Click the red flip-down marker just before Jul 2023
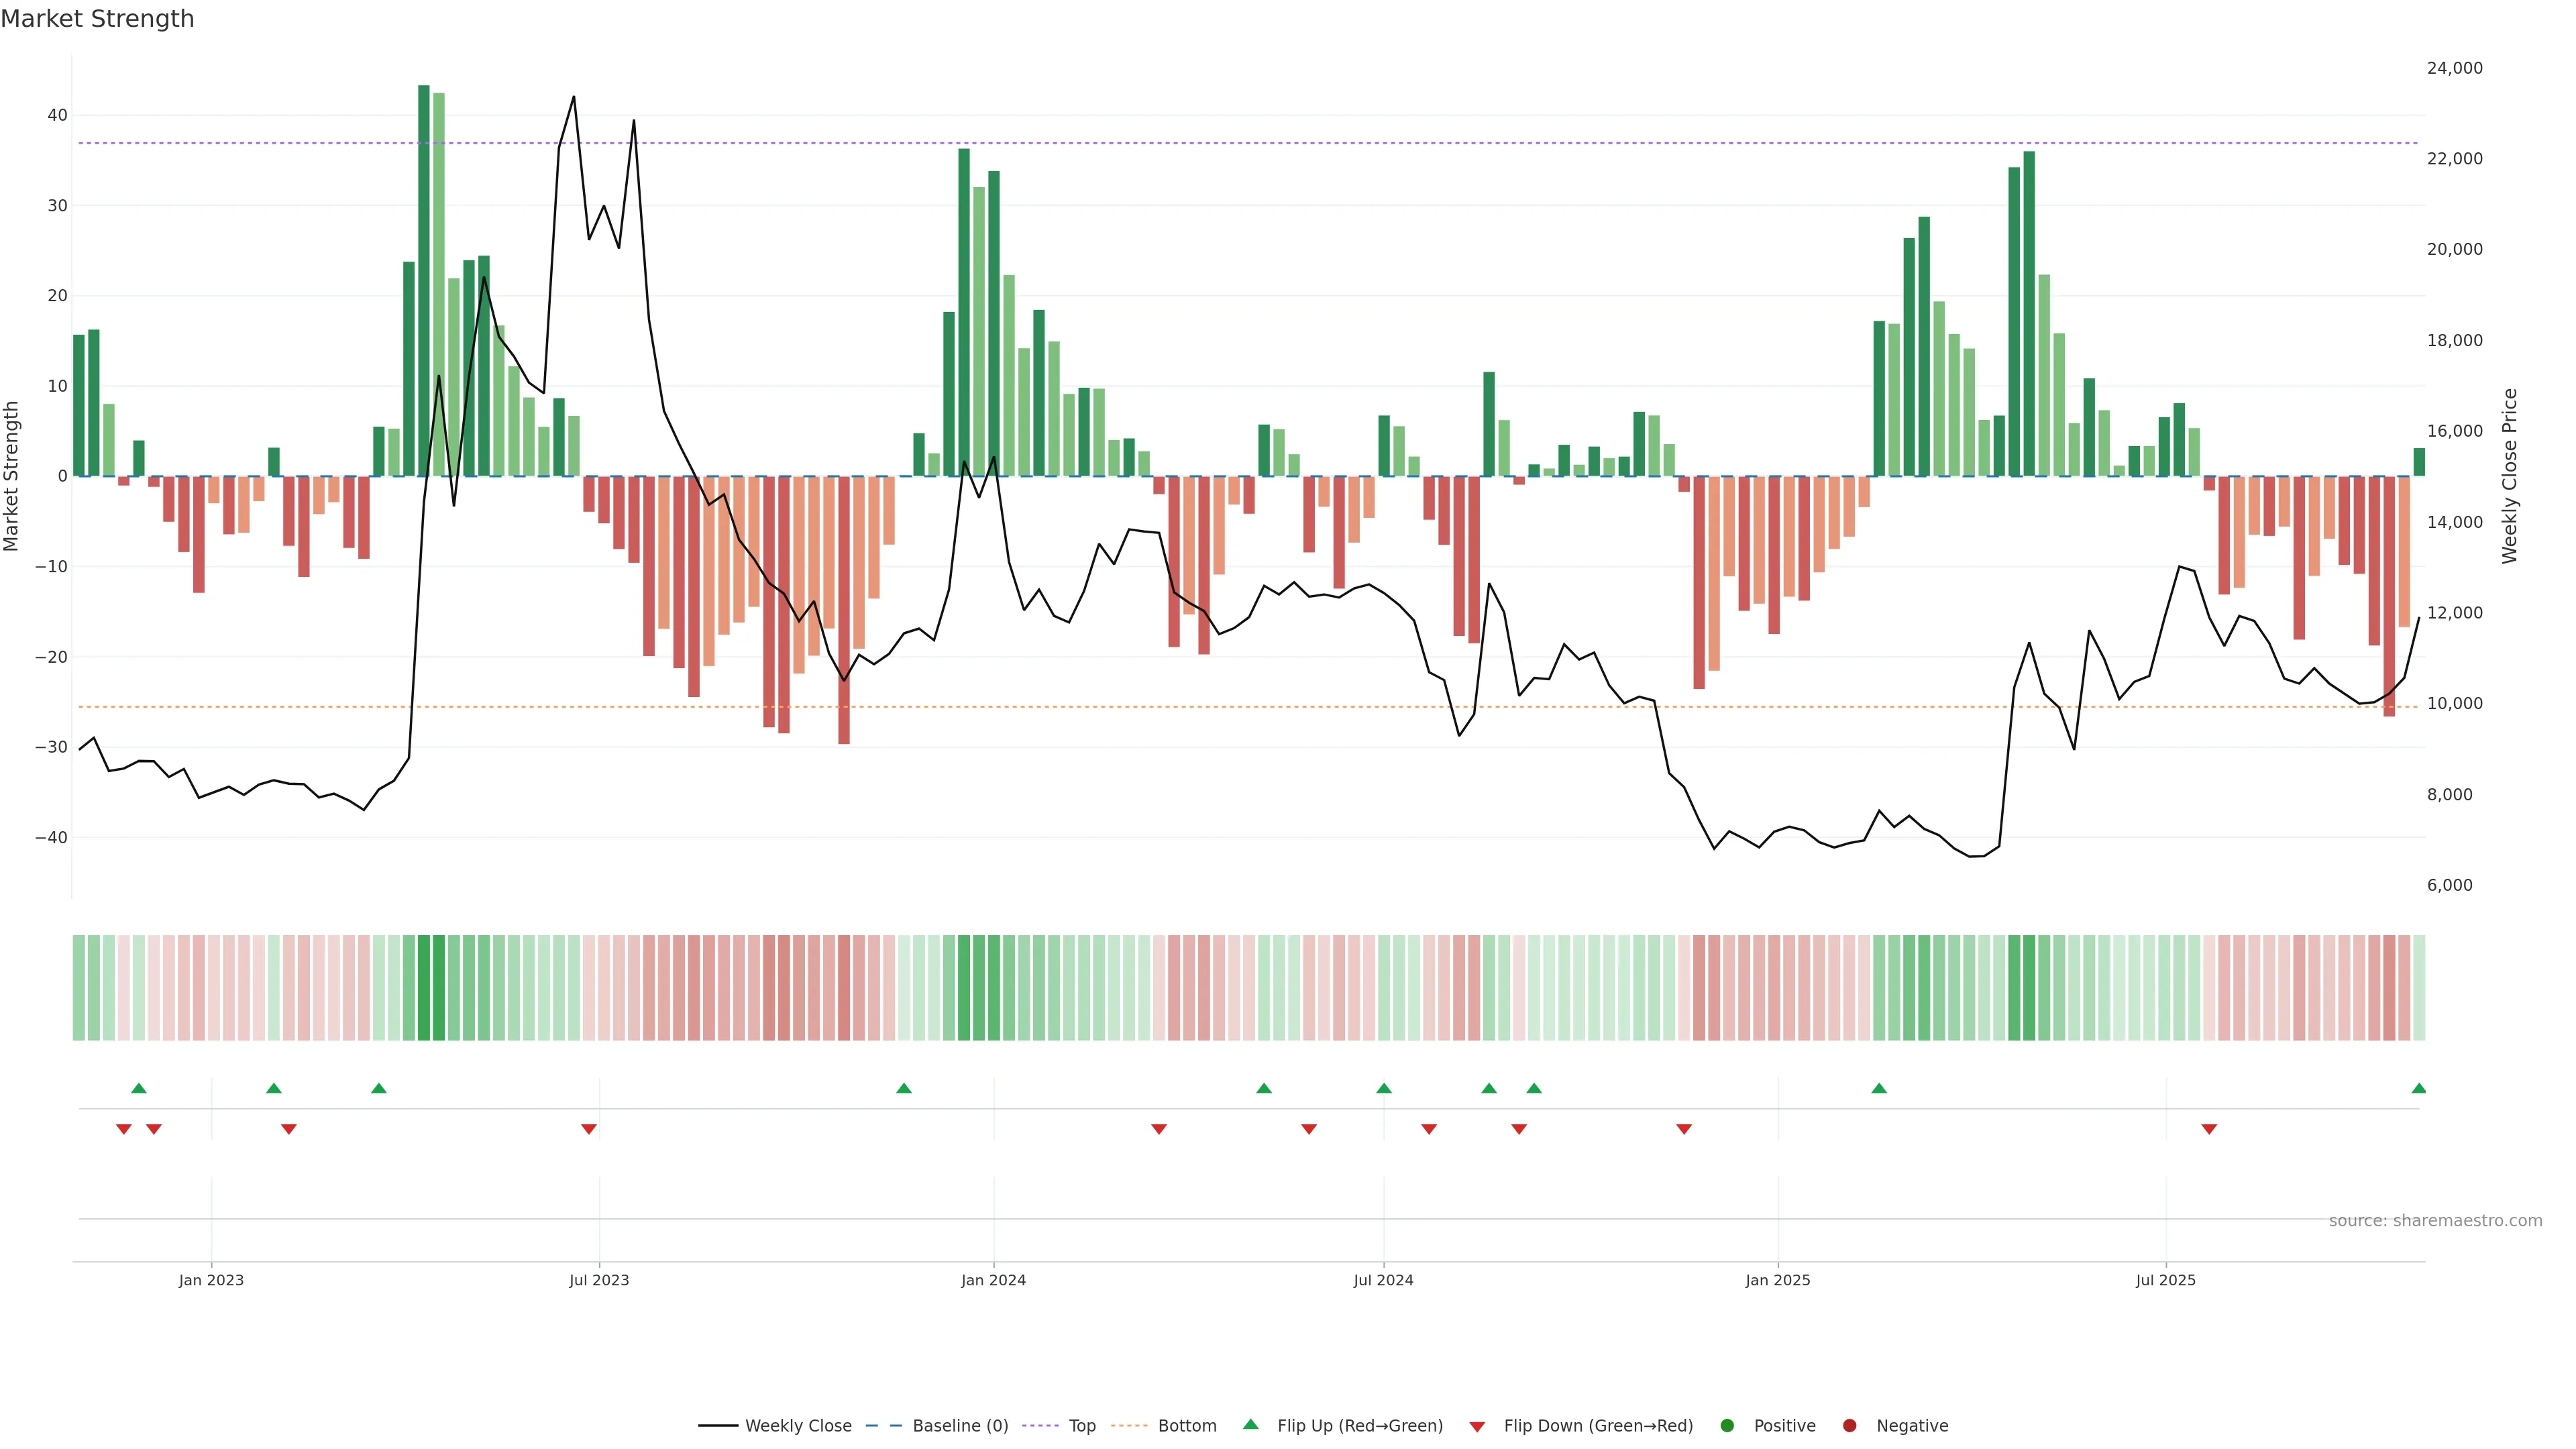Viewport: 2576px width, 1449px height. 589,1129
